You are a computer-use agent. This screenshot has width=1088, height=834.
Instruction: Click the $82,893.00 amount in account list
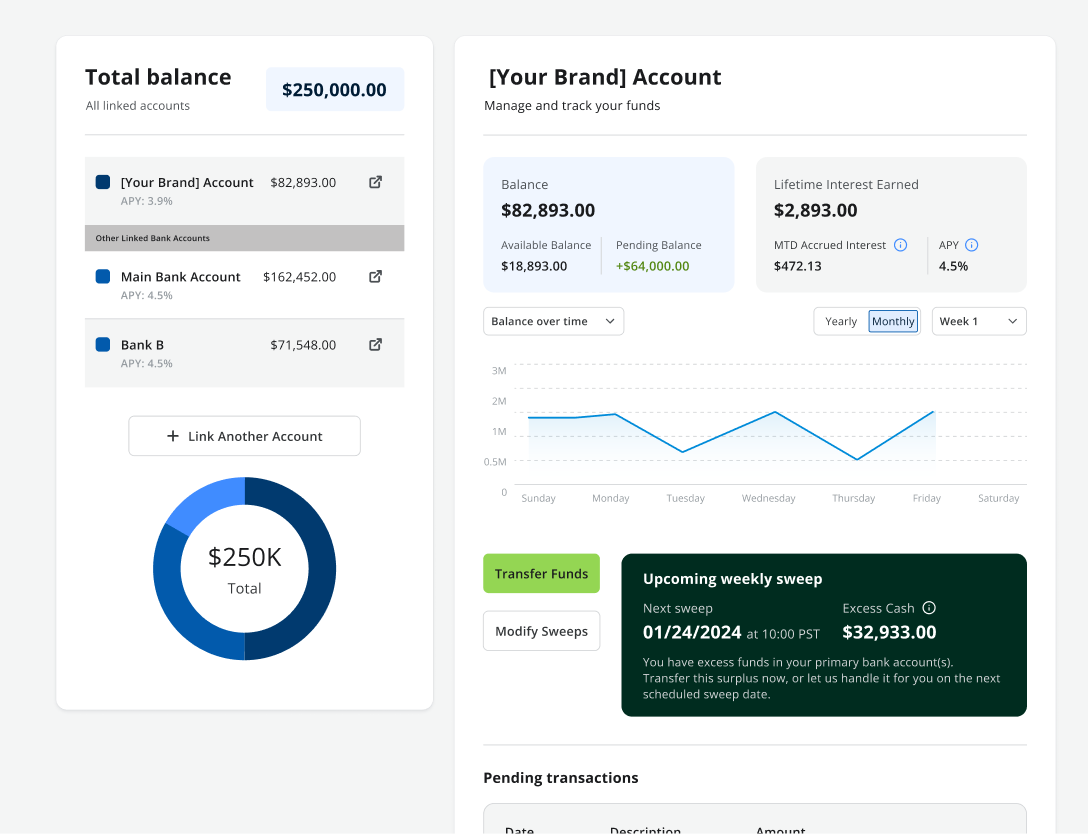[303, 182]
